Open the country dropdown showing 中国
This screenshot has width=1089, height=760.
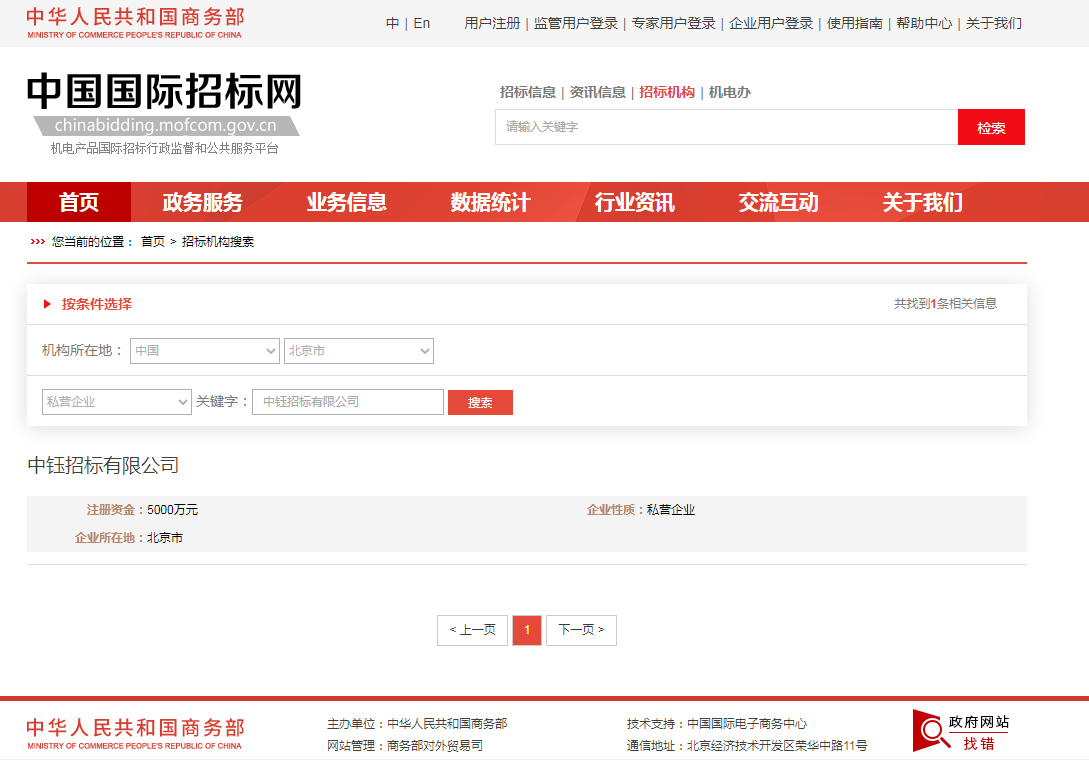[x=205, y=351]
